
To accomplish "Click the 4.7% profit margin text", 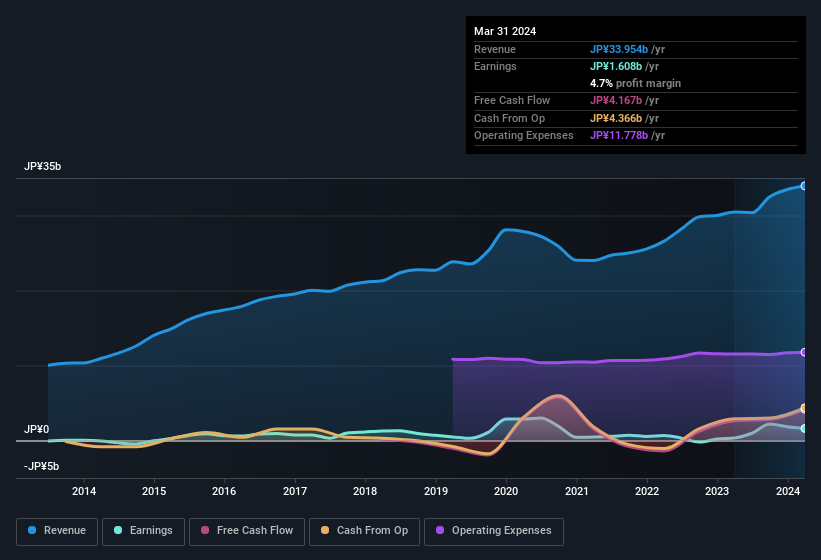I will point(636,83).
